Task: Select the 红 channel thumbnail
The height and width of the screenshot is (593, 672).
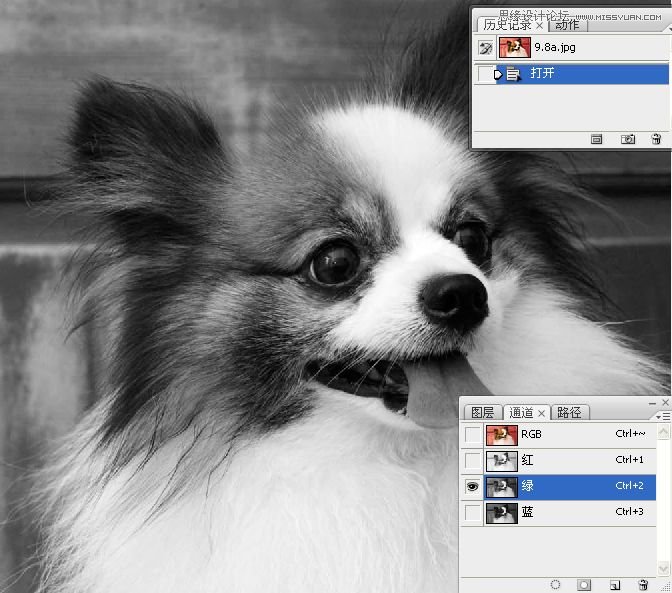Action: (501, 461)
